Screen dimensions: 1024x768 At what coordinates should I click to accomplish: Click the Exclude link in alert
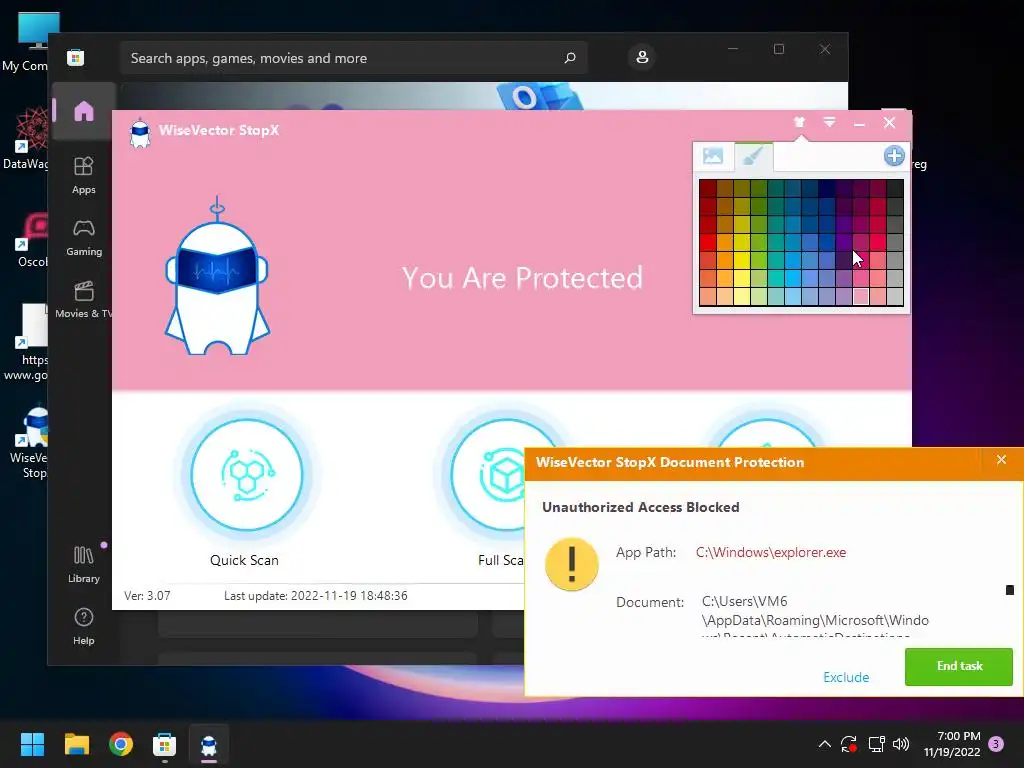[x=846, y=677]
